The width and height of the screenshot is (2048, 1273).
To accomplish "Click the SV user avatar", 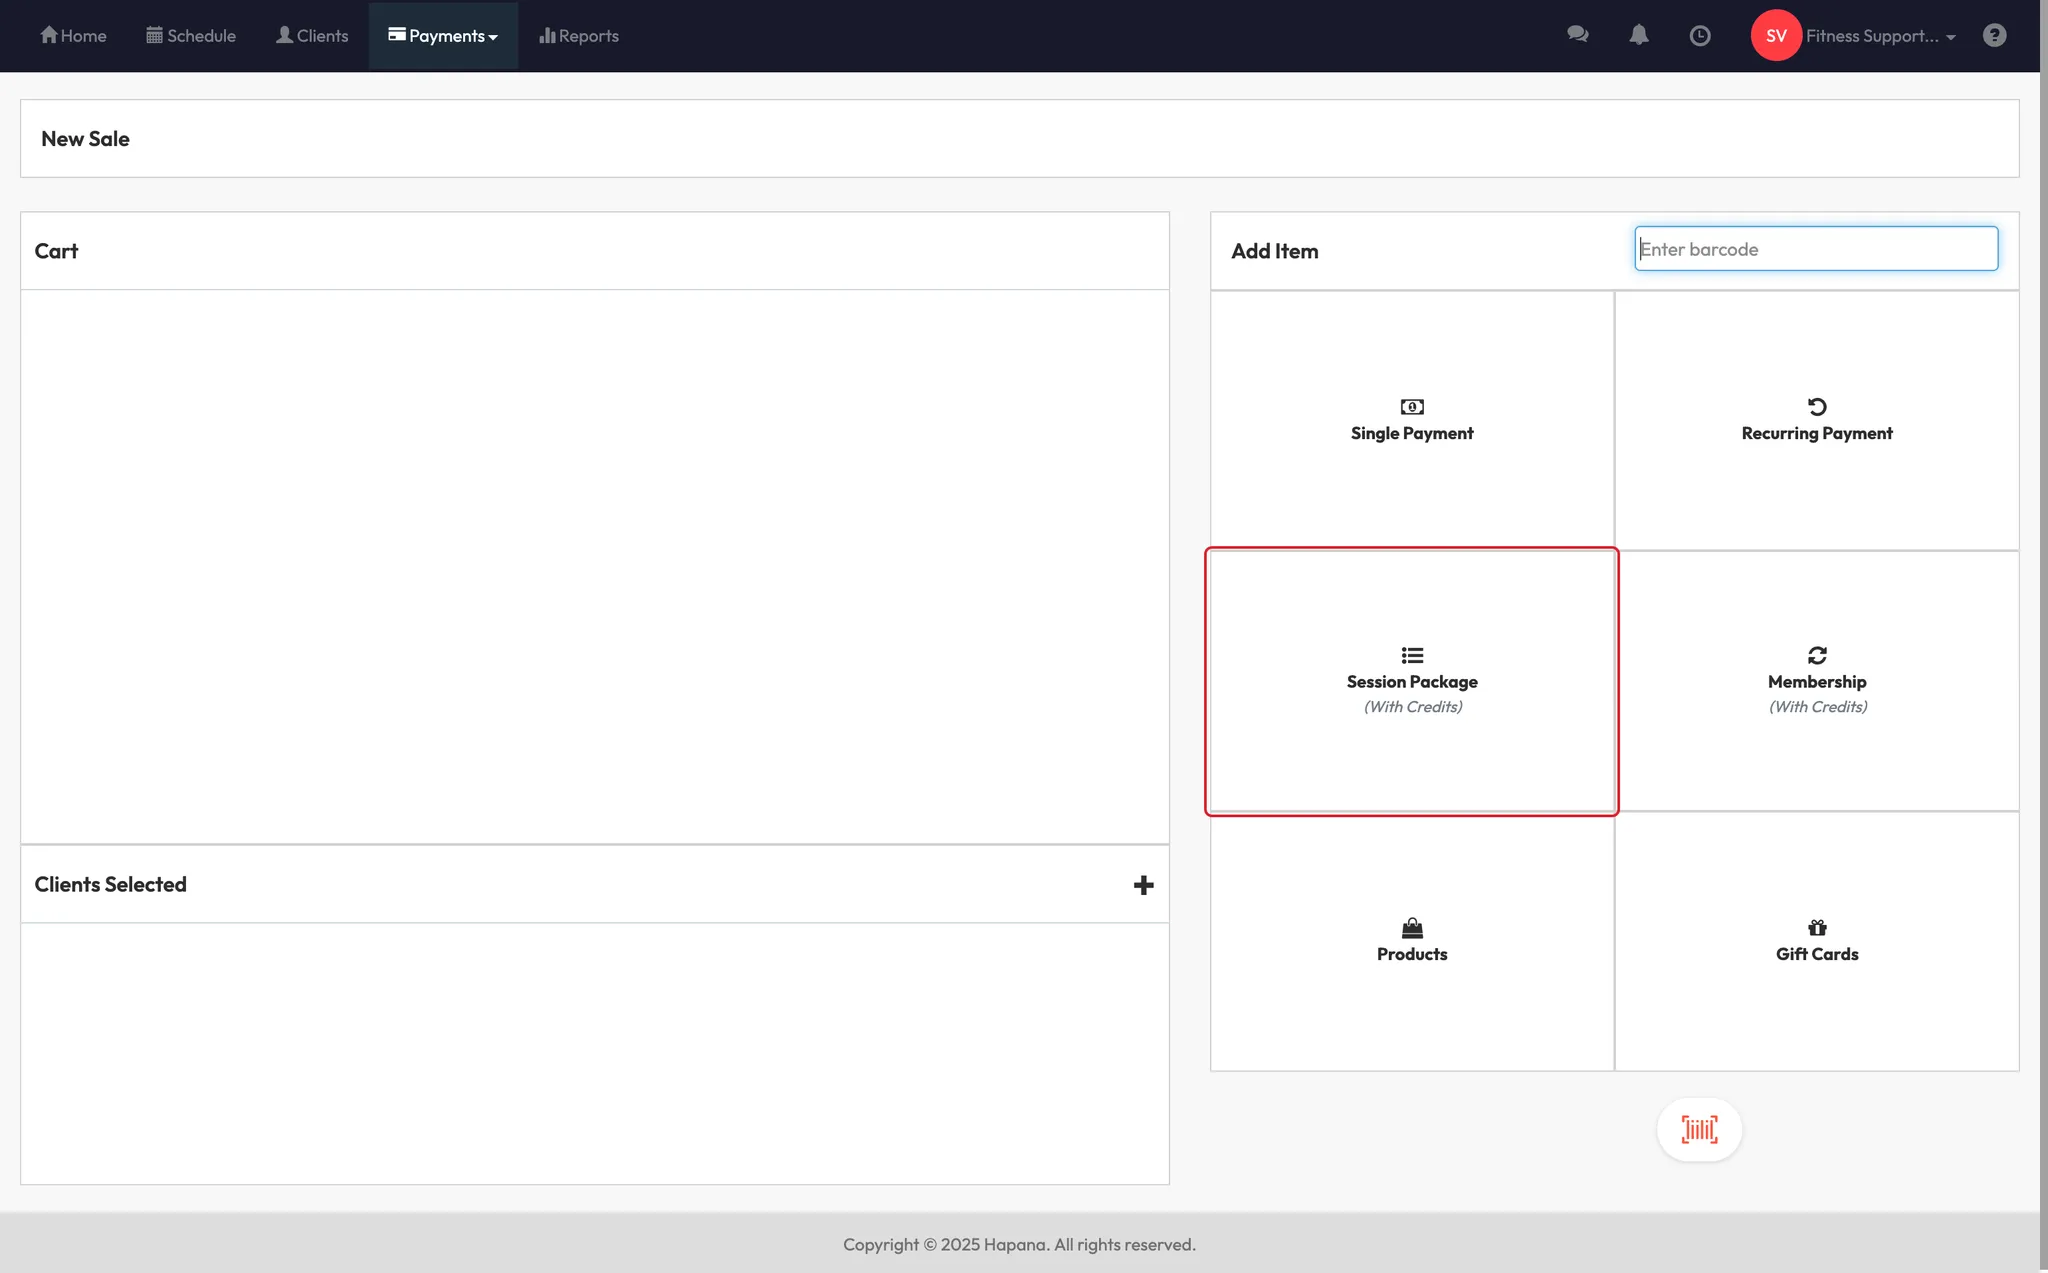I will (1775, 36).
